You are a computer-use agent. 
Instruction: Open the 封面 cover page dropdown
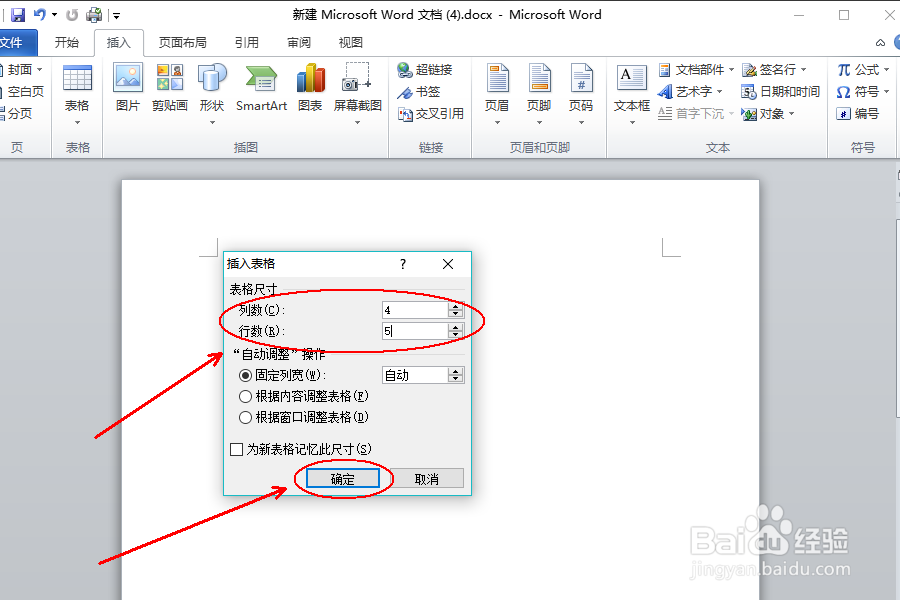(23, 69)
